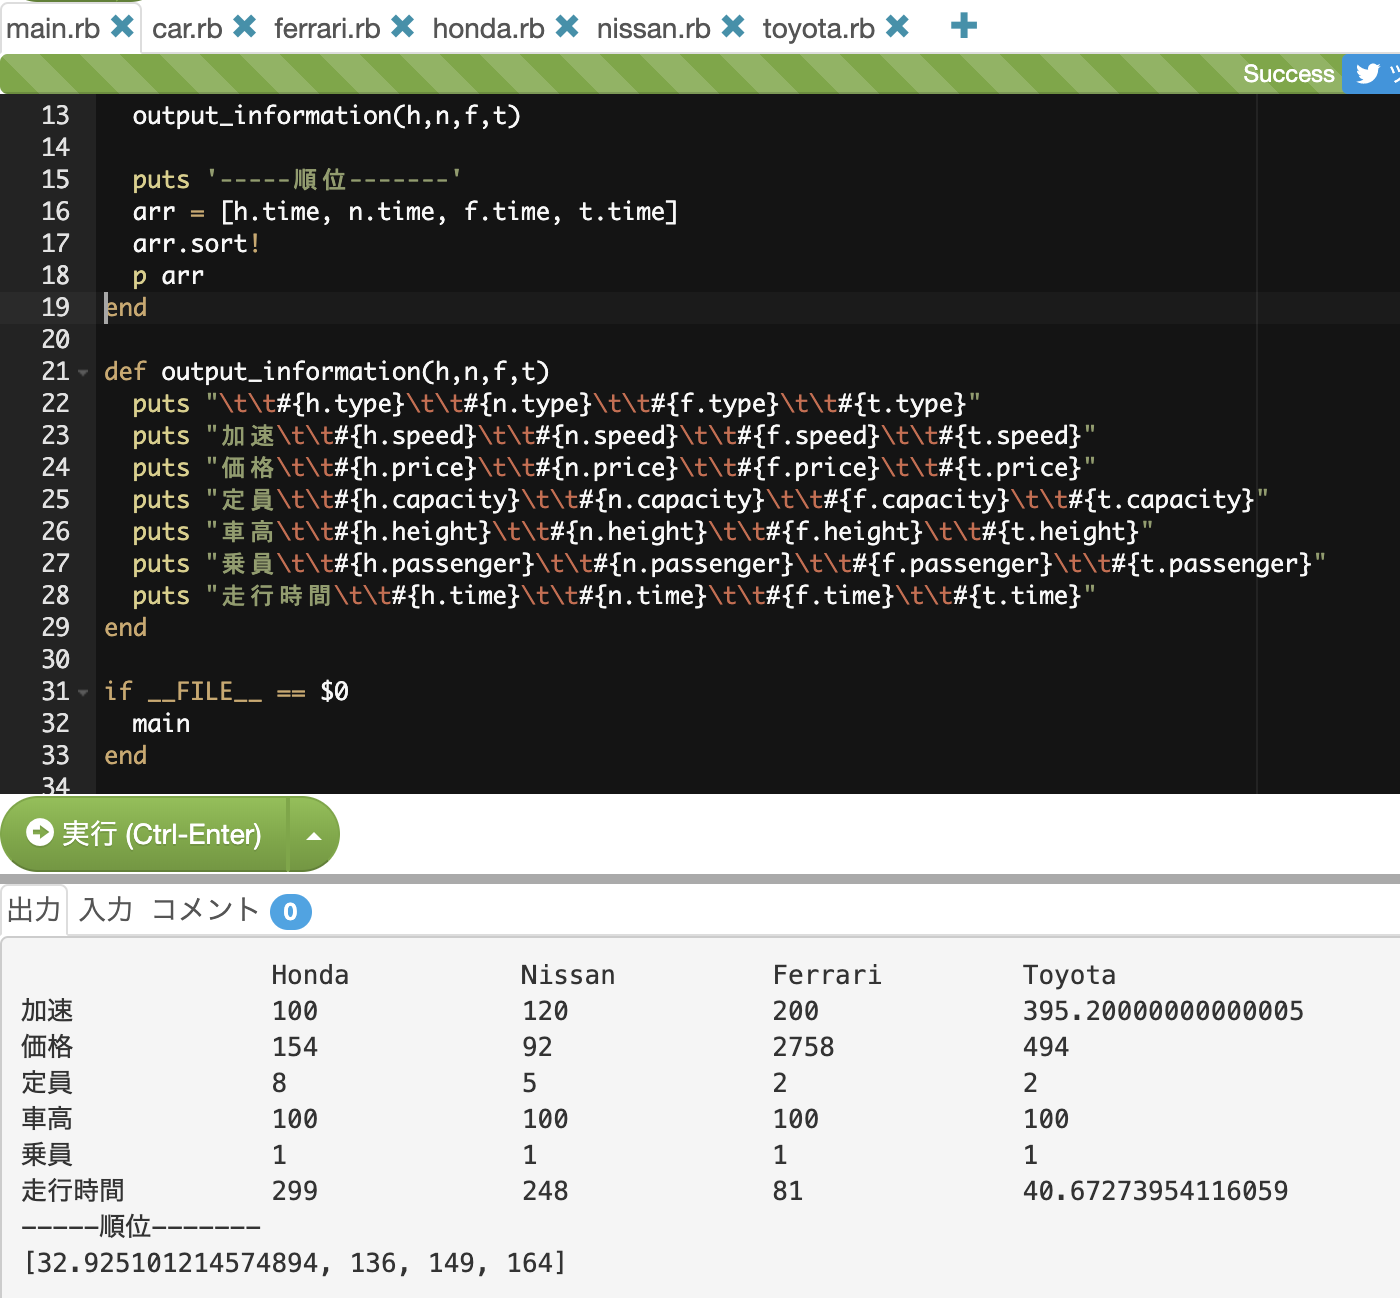Click the Ferrari header in output
Viewport: 1400px width, 1298px height.
coord(827,975)
